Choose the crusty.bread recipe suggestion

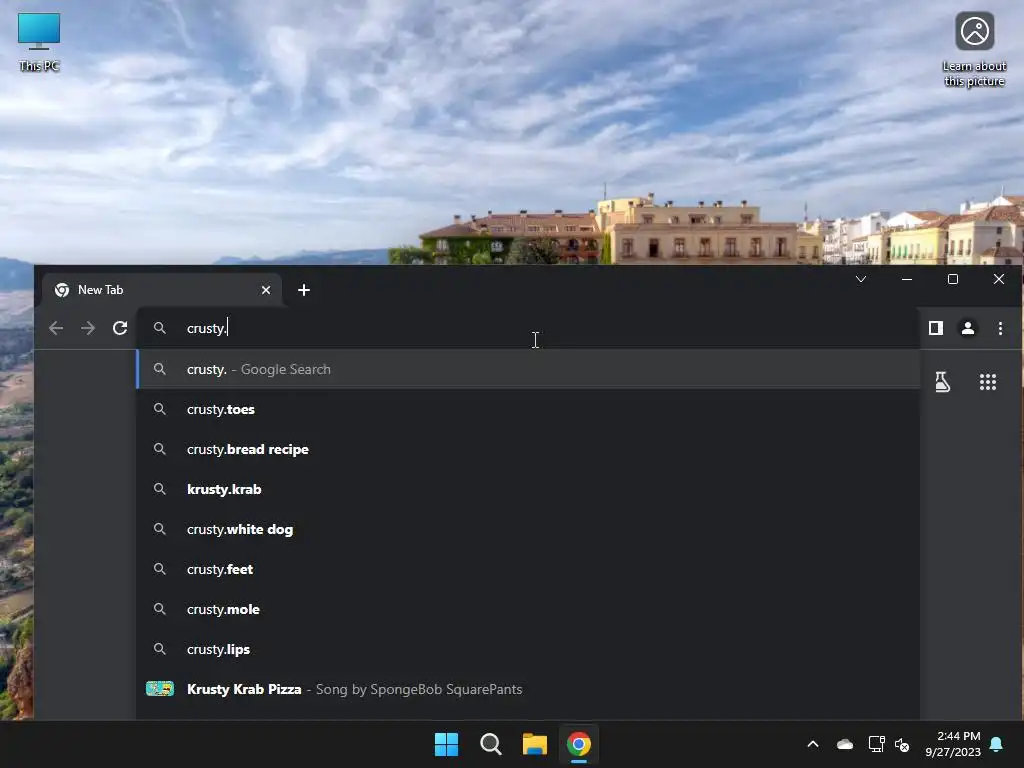coord(528,449)
